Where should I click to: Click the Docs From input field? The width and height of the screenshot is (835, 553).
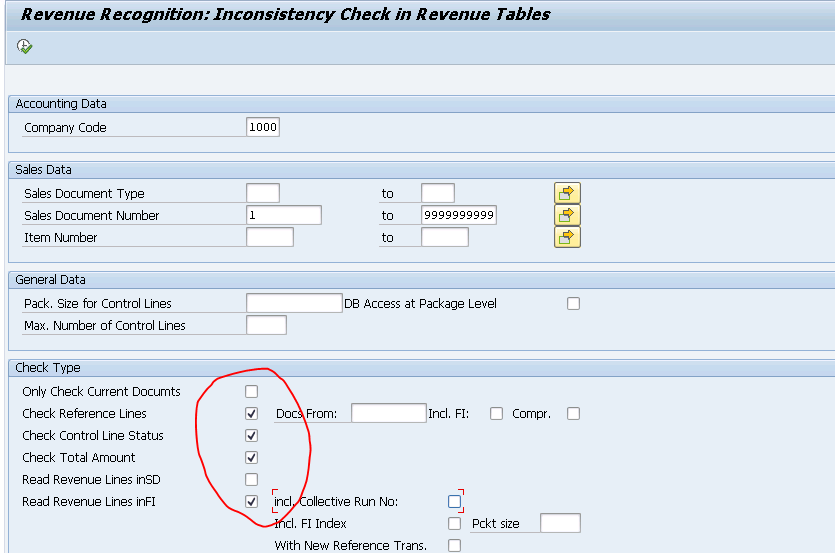[389, 413]
